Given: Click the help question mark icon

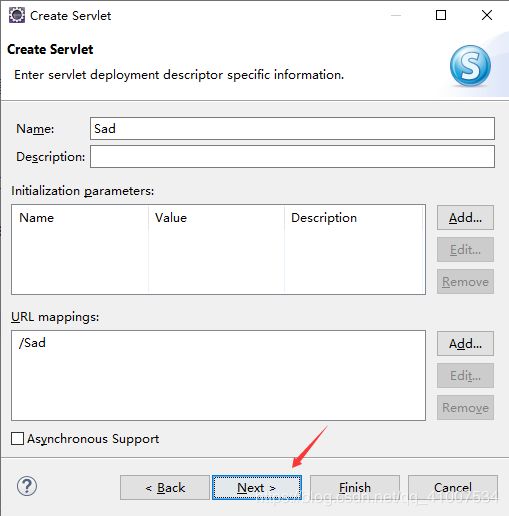Looking at the screenshot, I should (x=27, y=486).
